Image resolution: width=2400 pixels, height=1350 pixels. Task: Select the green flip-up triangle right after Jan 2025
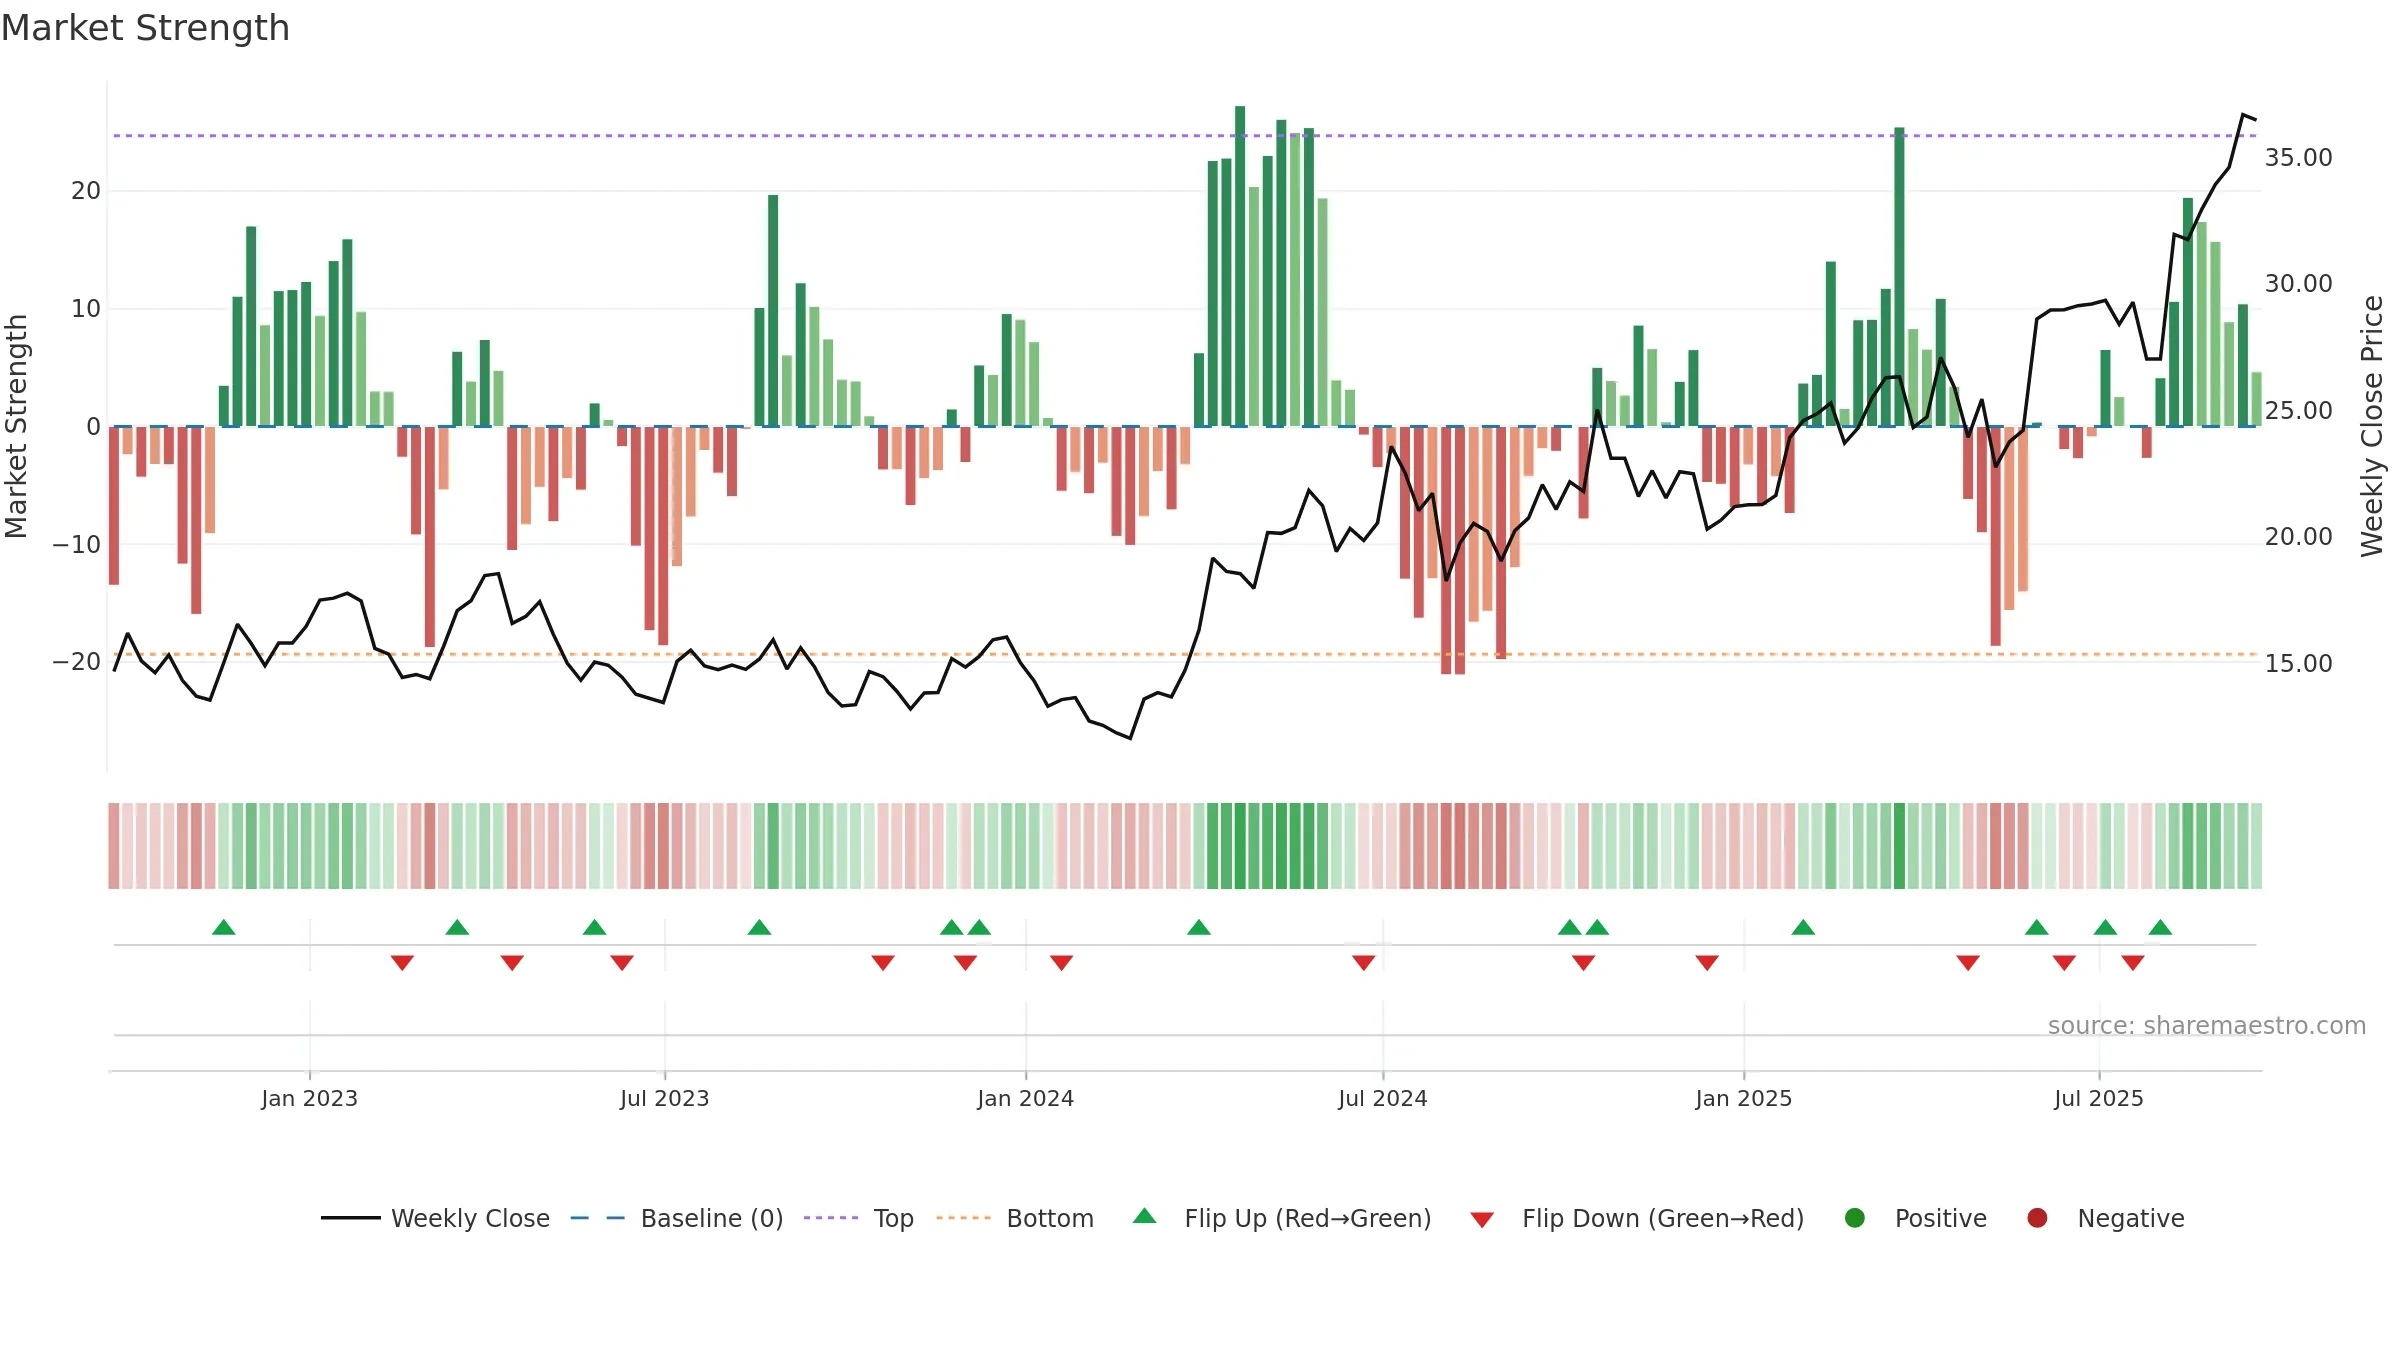(1803, 927)
